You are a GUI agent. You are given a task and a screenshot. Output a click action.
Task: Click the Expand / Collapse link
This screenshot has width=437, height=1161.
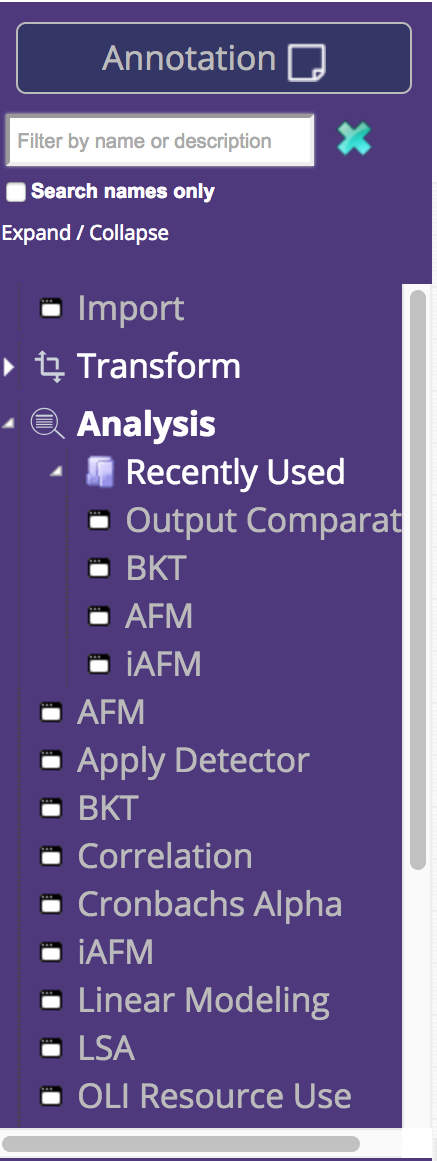[x=85, y=233]
